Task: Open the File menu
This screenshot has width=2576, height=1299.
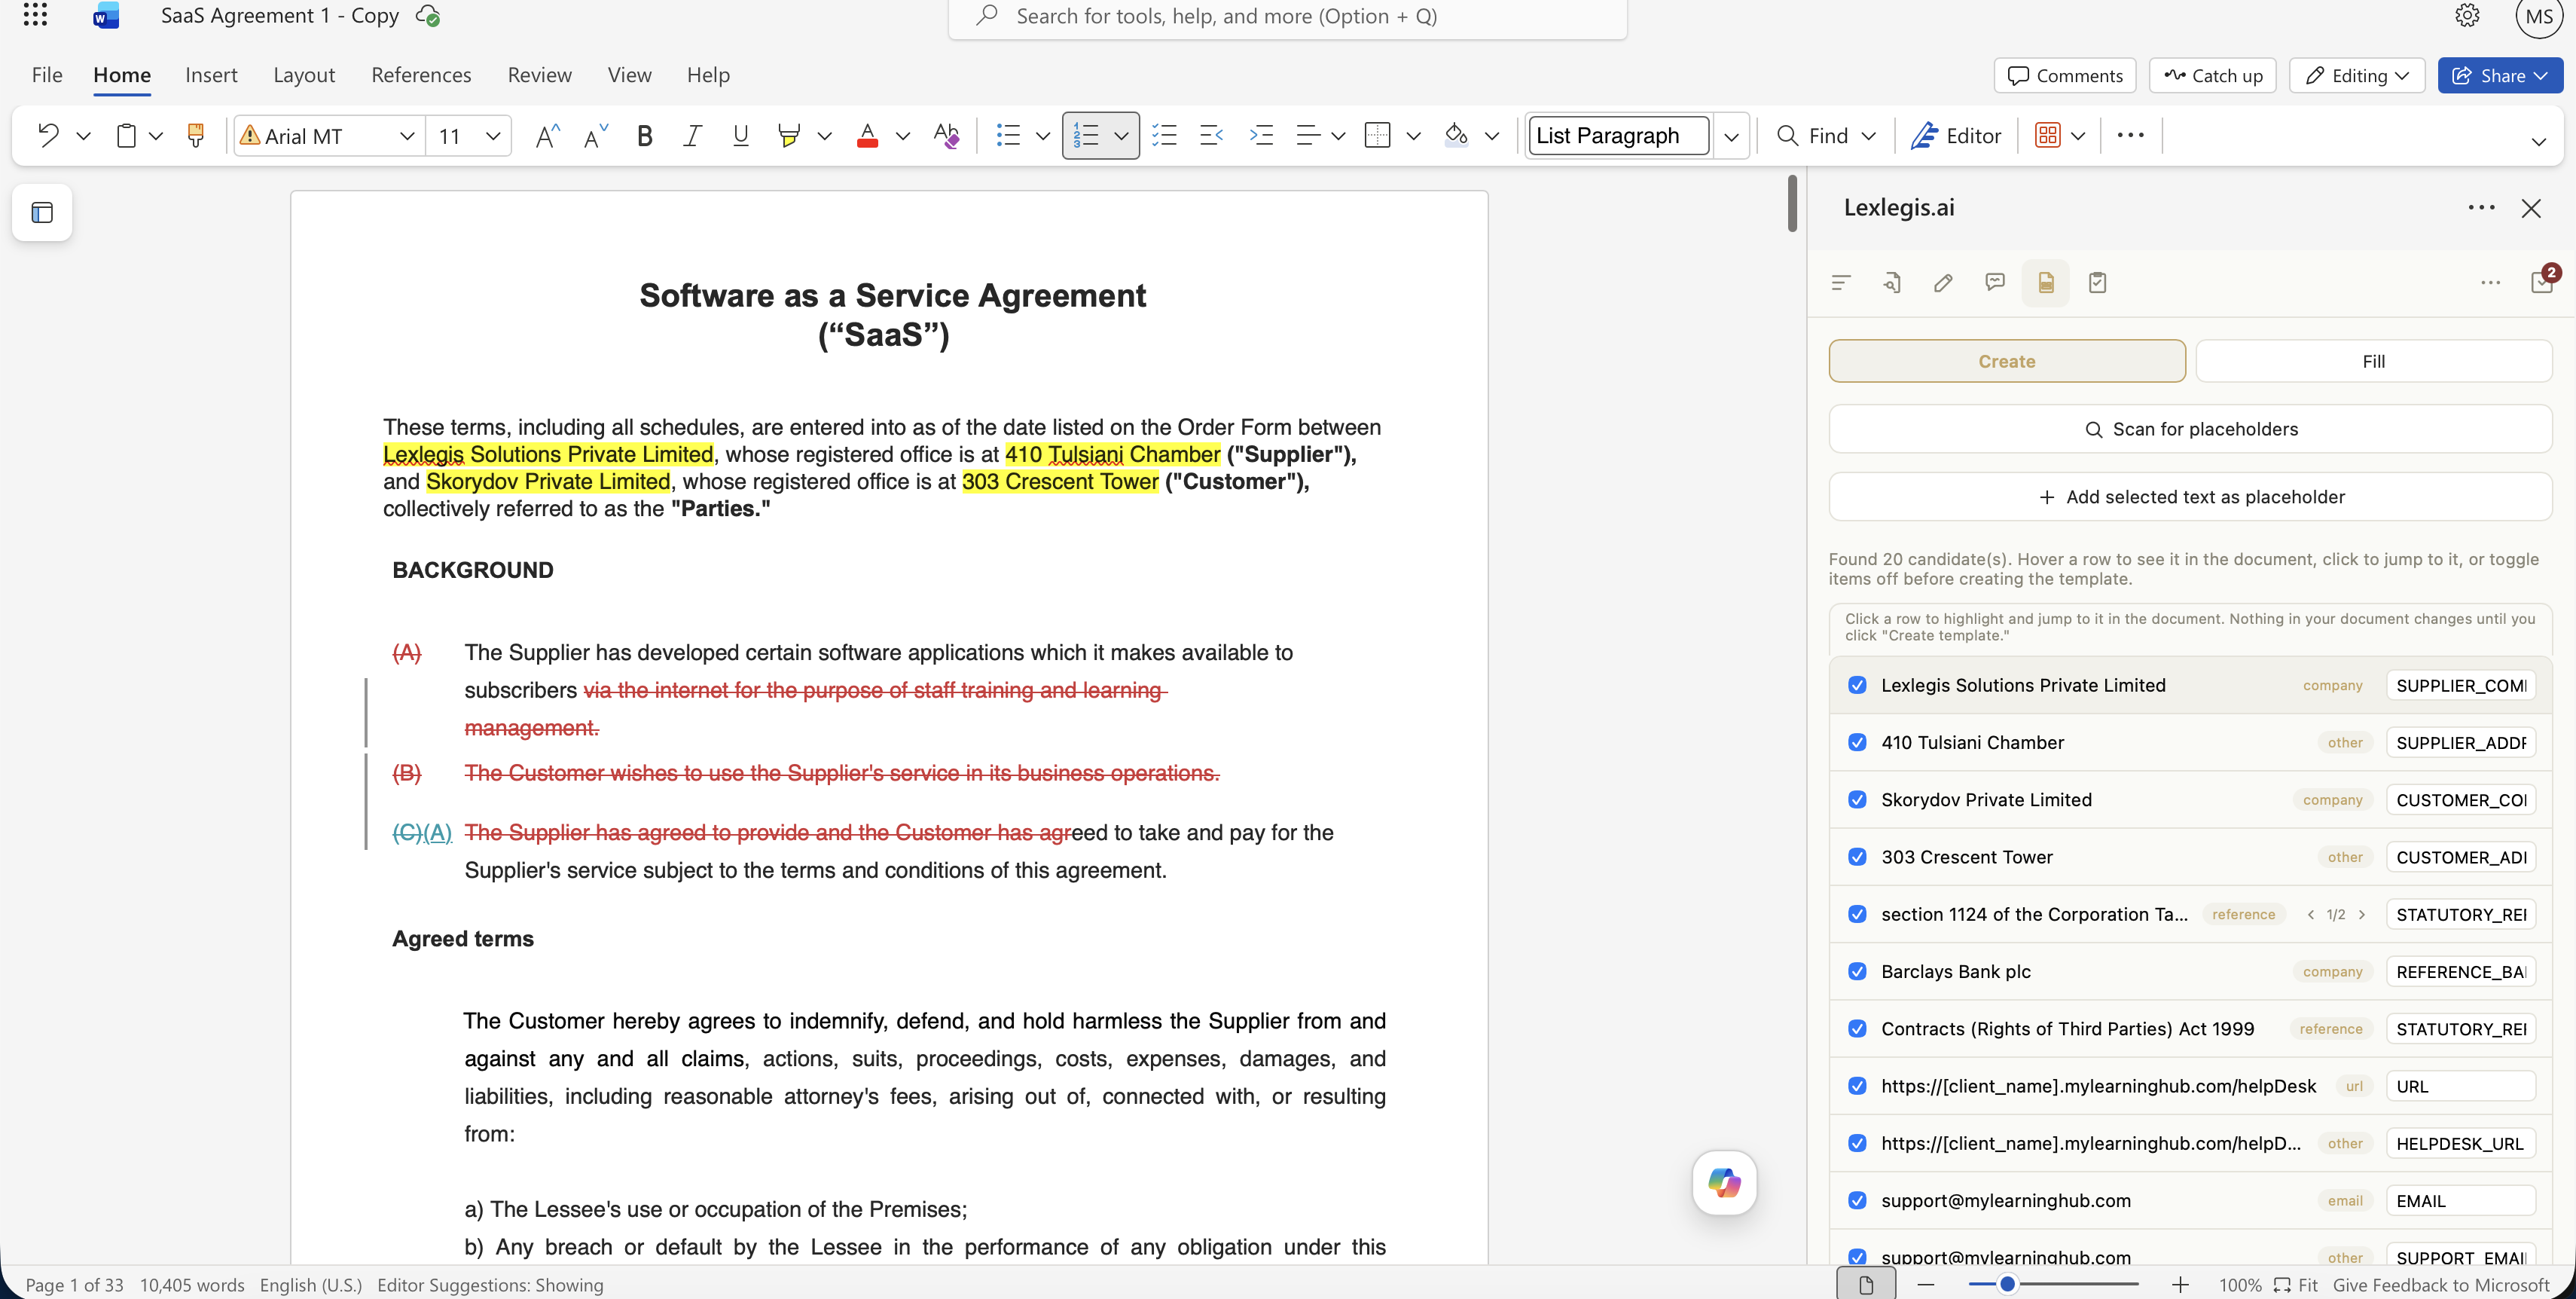Action: pyautogui.click(x=47, y=75)
